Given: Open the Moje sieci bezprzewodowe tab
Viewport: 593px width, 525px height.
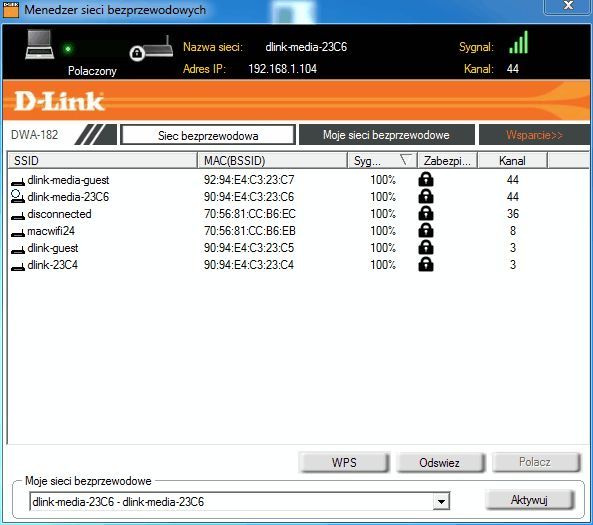Looking at the screenshot, I should pyautogui.click(x=387, y=135).
